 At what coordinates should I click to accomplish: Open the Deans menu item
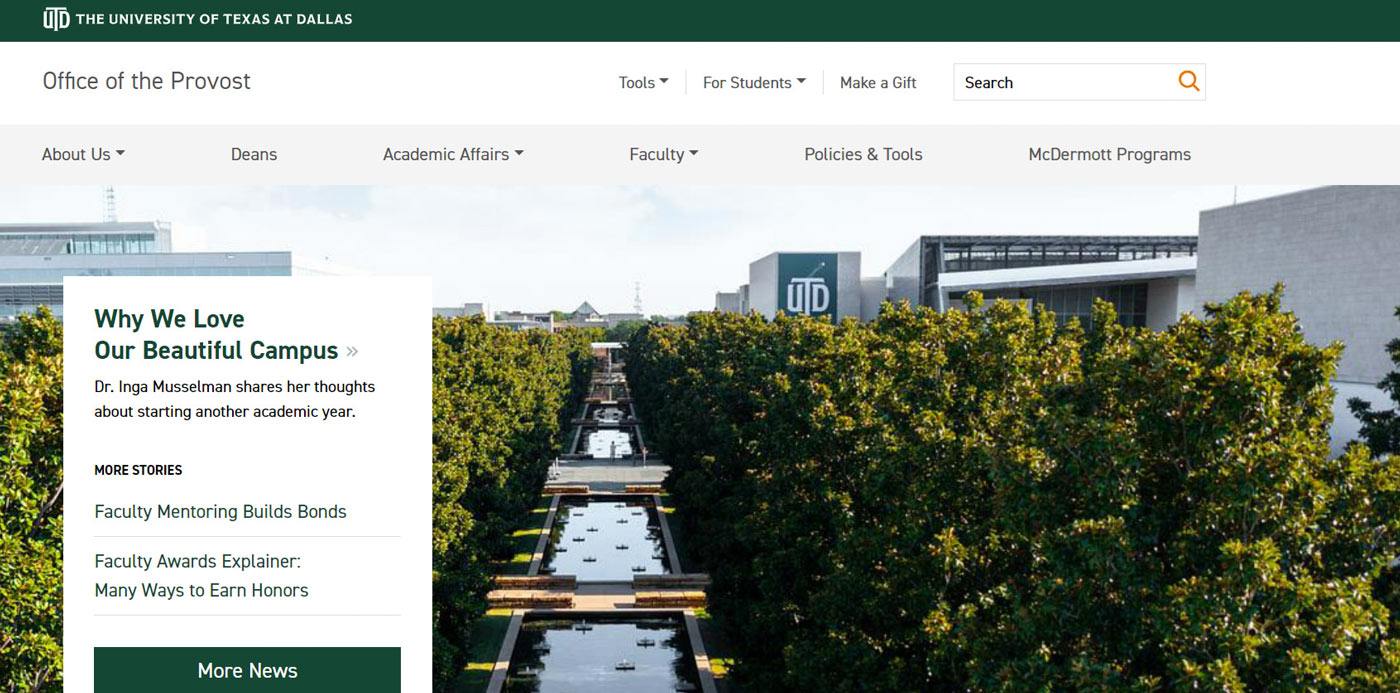[x=254, y=154]
